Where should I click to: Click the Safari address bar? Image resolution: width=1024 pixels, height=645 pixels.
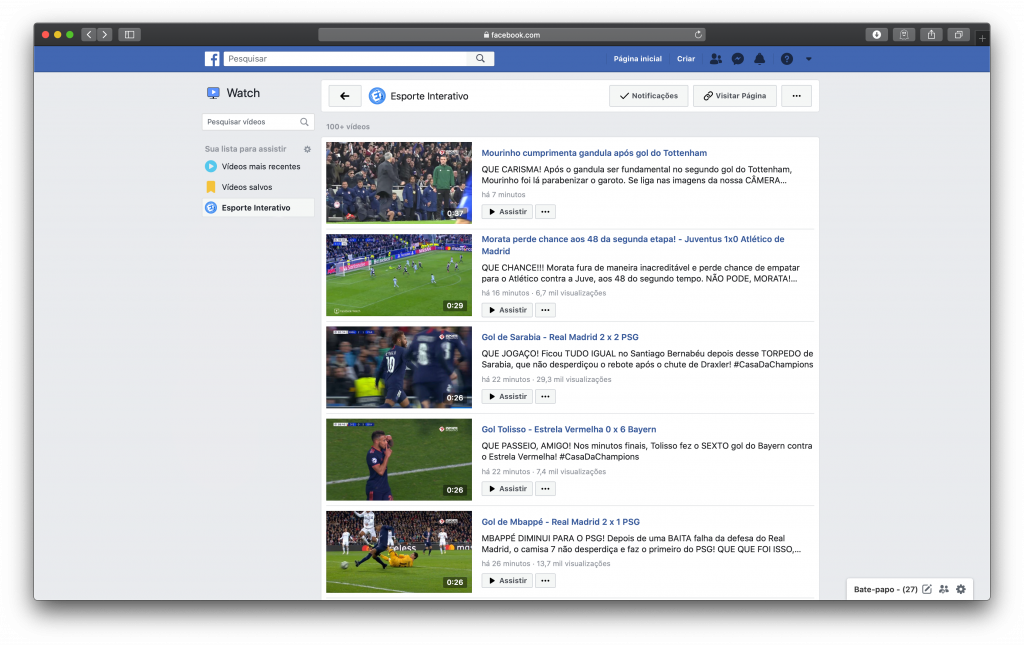tap(511, 35)
